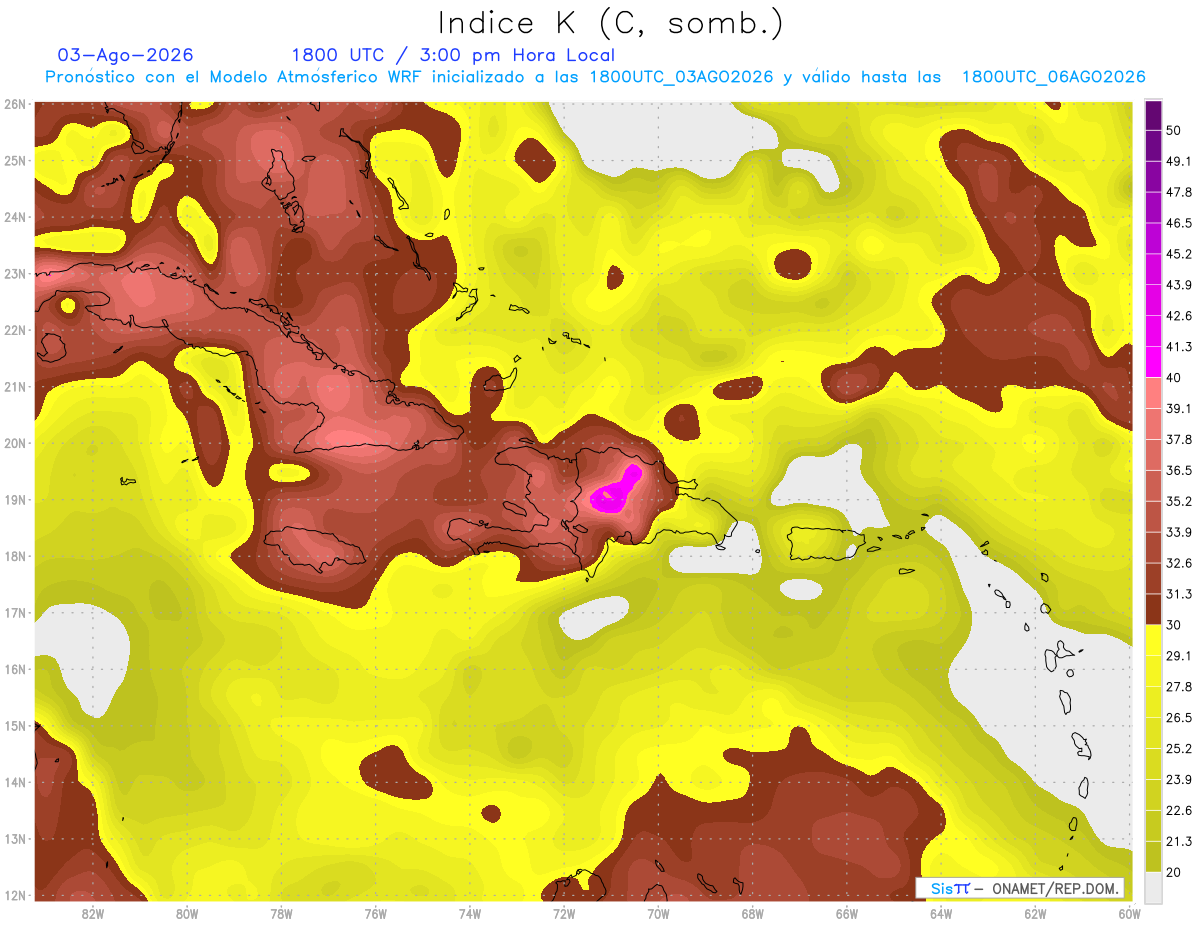Click the Puerto Rico island outline
1200x927 pixels.
(x=826, y=543)
